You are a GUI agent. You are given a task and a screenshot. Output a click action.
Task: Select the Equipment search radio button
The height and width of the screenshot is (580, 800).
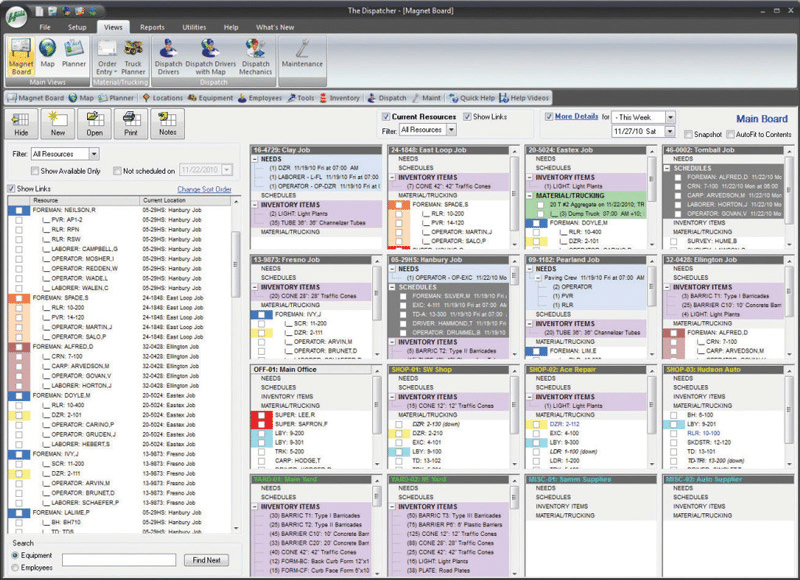coord(14,555)
